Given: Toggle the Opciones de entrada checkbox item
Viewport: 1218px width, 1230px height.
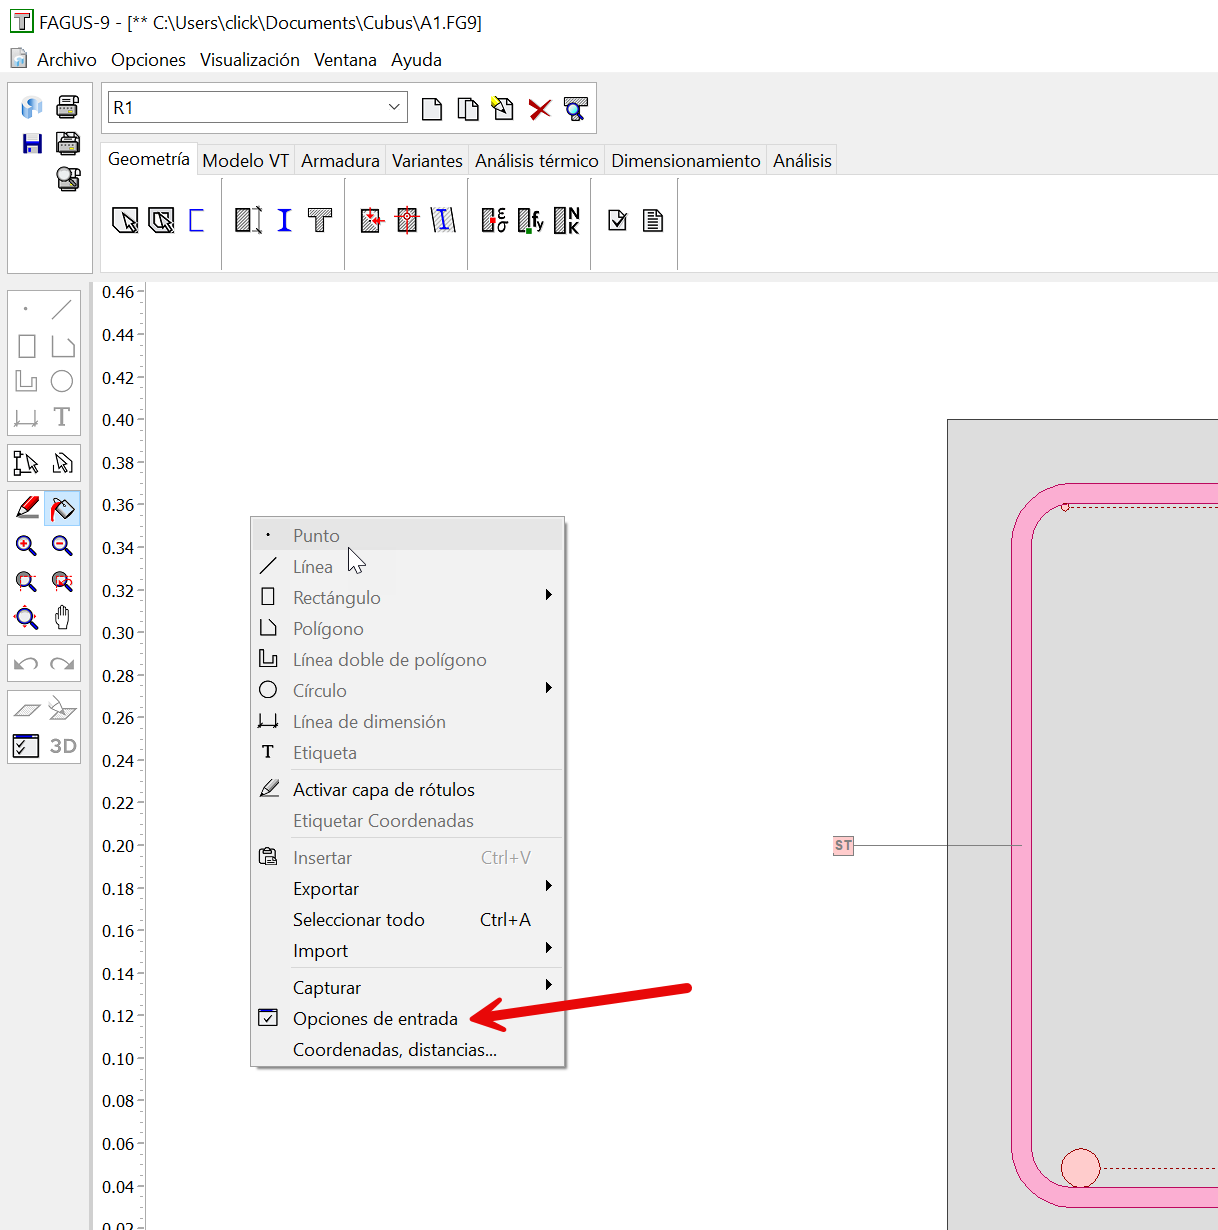Looking at the screenshot, I should coord(375,1019).
